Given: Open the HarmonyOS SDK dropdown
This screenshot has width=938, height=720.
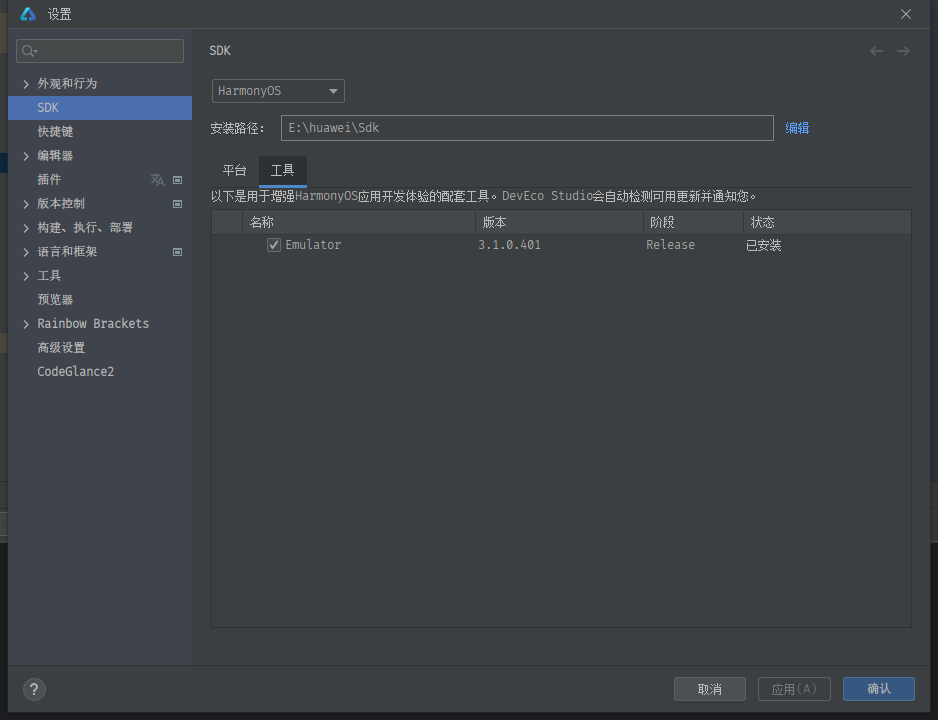Looking at the screenshot, I should tap(278, 91).
